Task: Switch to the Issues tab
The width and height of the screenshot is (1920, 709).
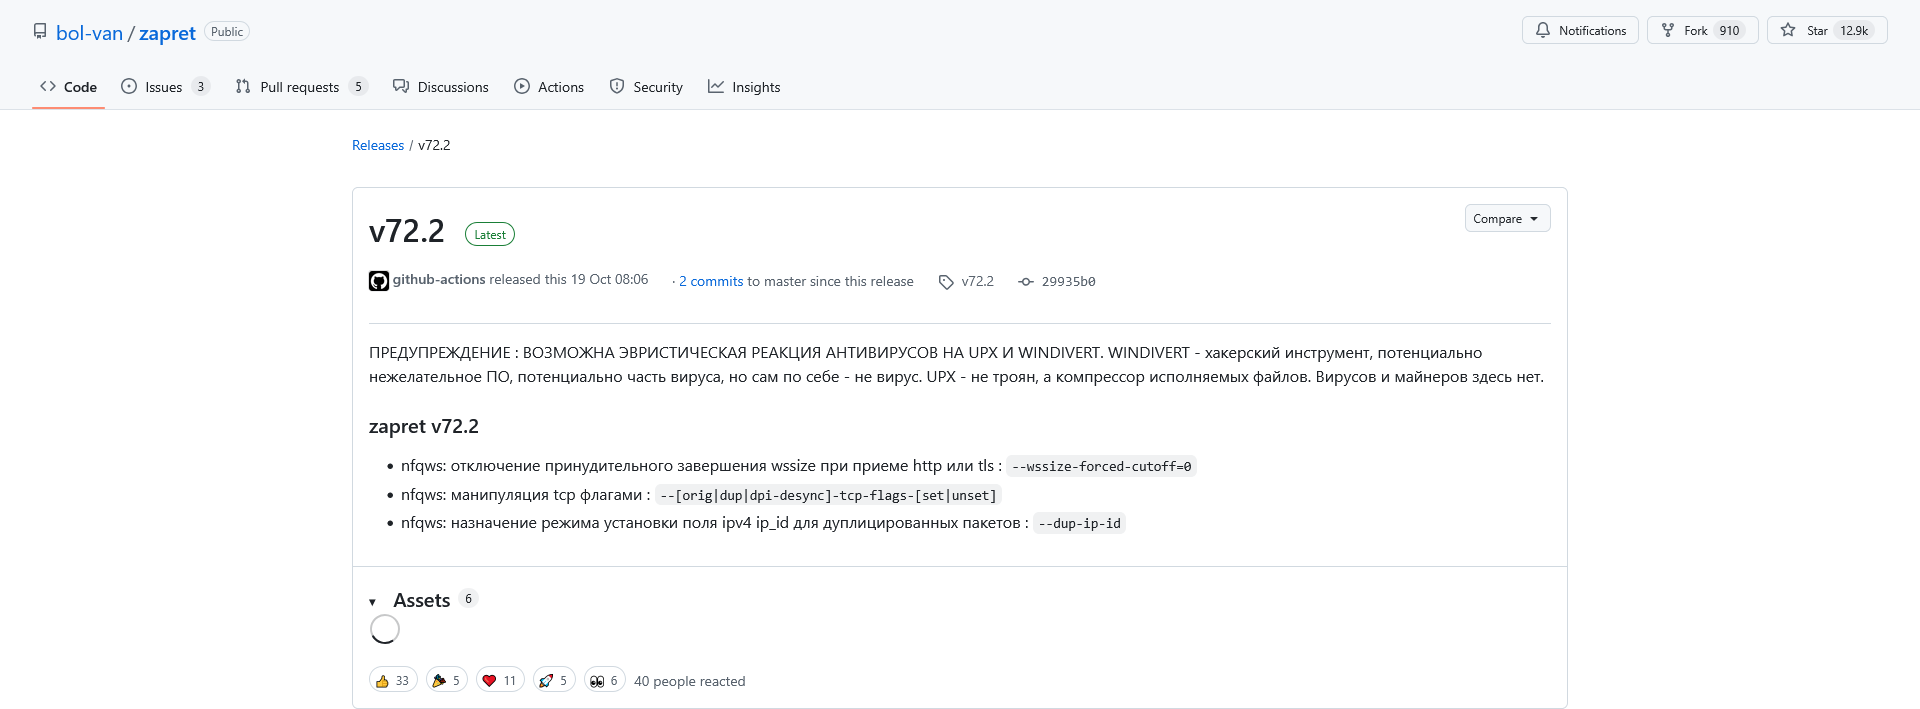Action: [x=164, y=87]
